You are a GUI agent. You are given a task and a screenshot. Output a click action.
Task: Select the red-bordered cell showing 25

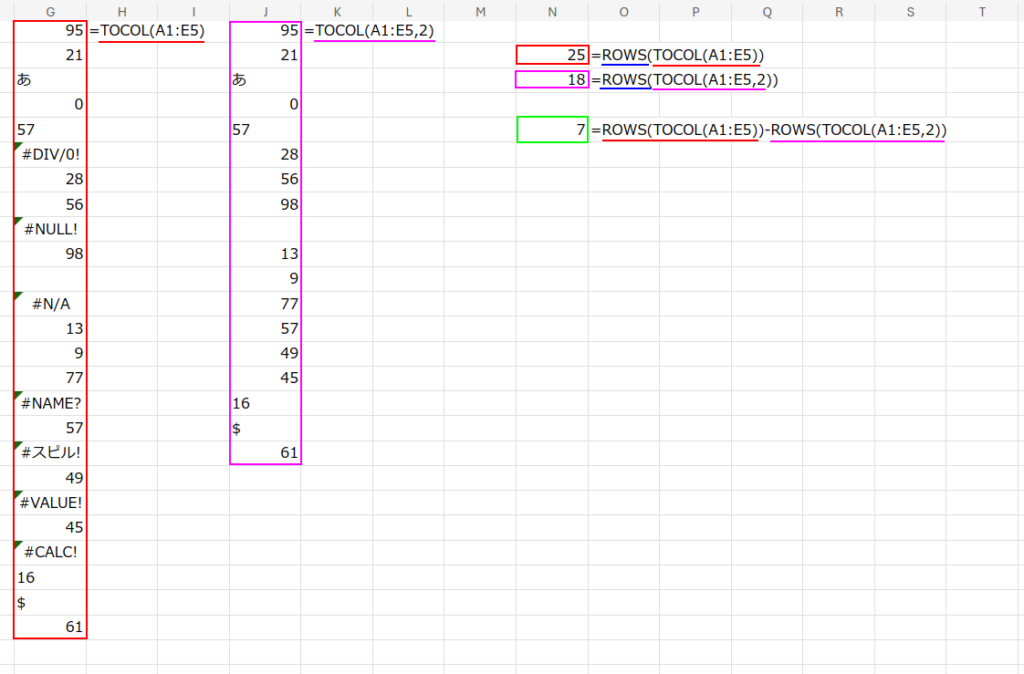pyautogui.click(x=552, y=55)
